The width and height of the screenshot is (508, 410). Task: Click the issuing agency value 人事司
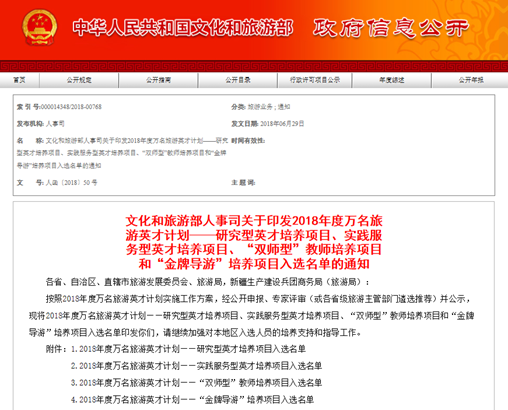[55, 124]
